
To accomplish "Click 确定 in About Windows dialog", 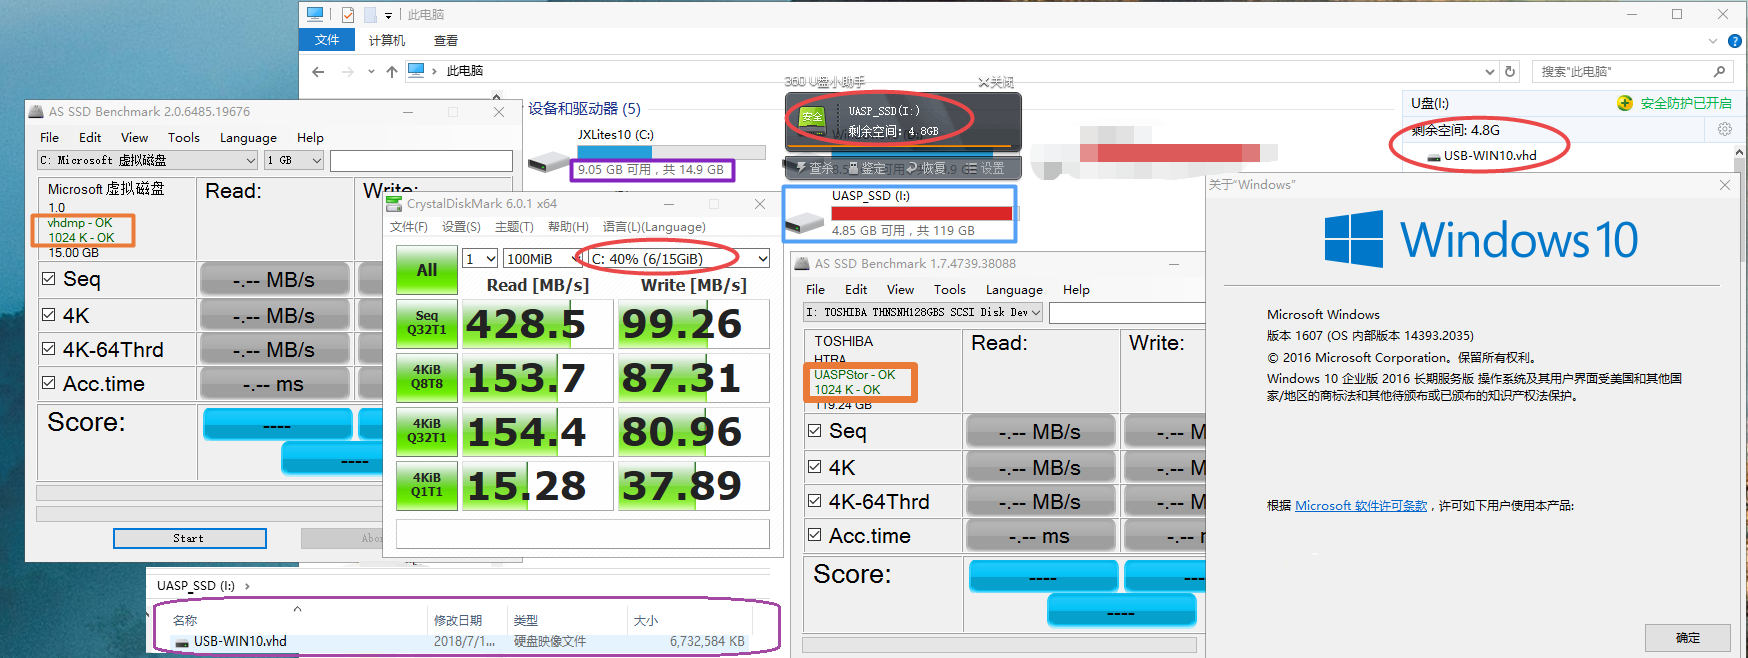I will [x=1688, y=637].
